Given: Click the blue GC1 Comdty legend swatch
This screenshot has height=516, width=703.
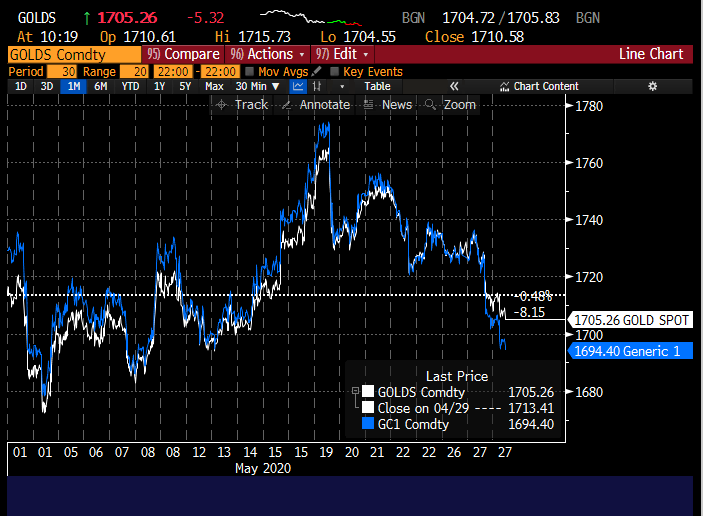Looking at the screenshot, I should 368,423.
